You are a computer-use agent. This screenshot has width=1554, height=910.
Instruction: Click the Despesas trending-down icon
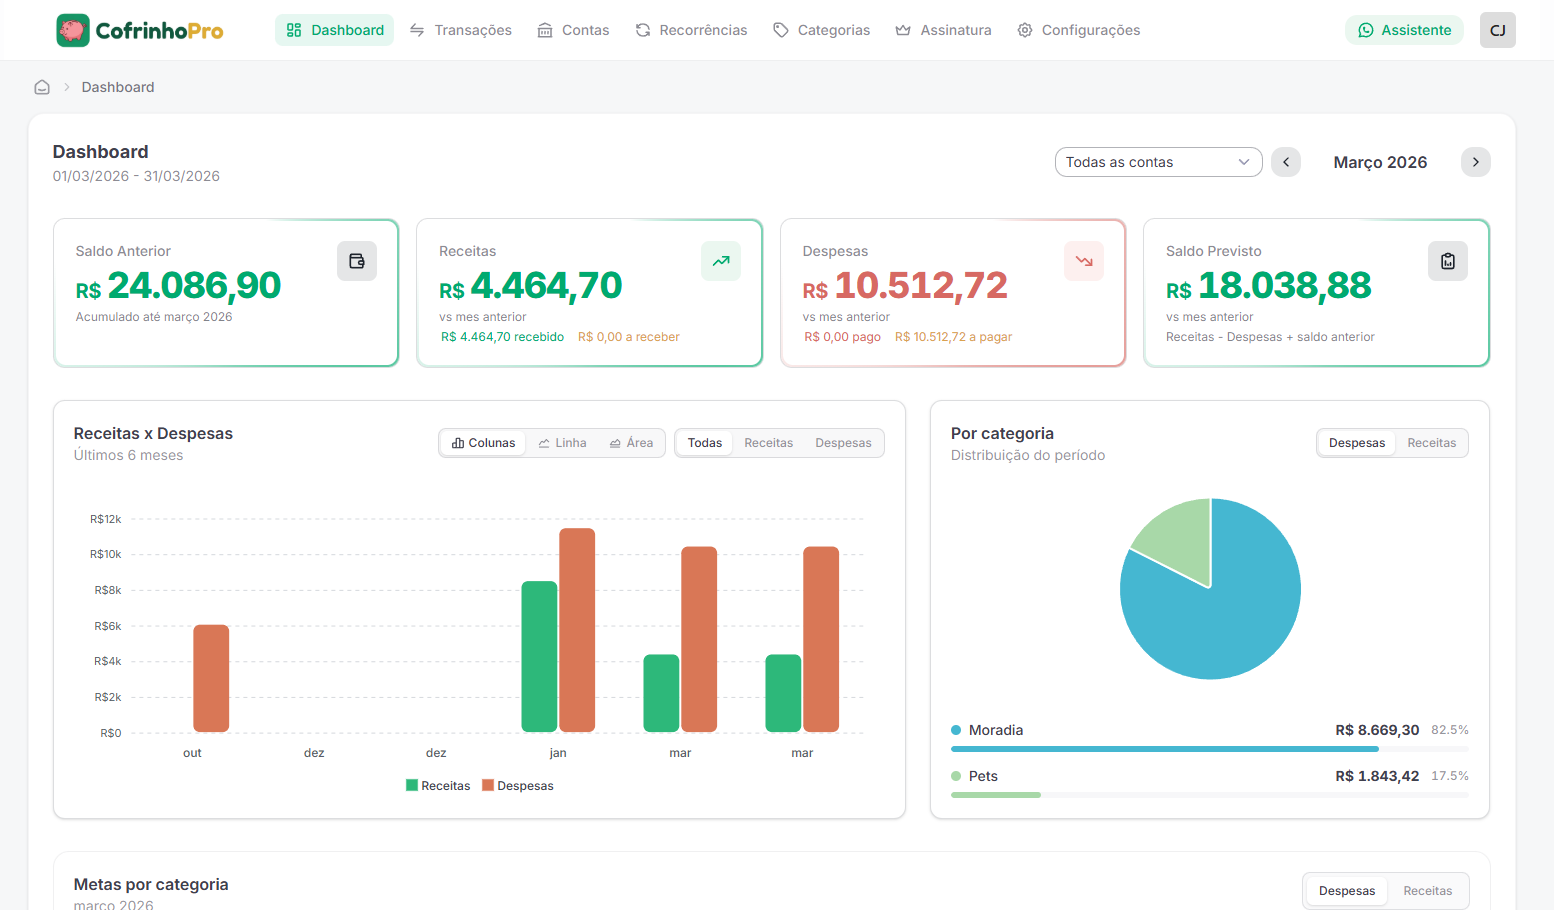(x=1084, y=261)
